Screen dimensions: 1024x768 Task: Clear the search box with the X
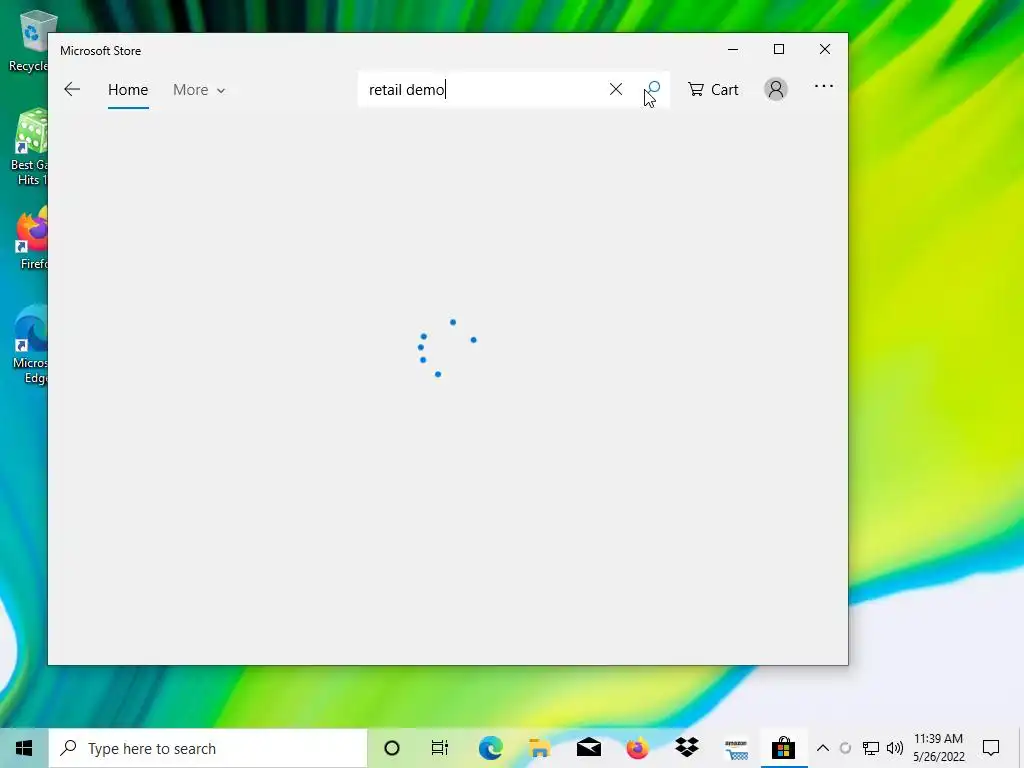(616, 89)
